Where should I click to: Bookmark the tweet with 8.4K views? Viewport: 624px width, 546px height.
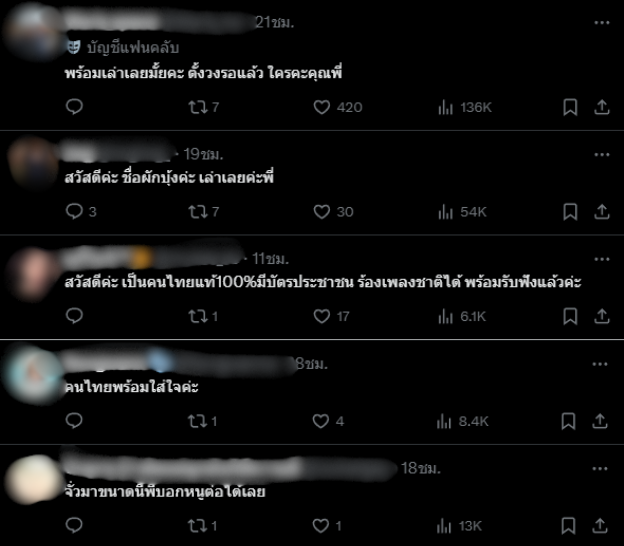(x=568, y=421)
